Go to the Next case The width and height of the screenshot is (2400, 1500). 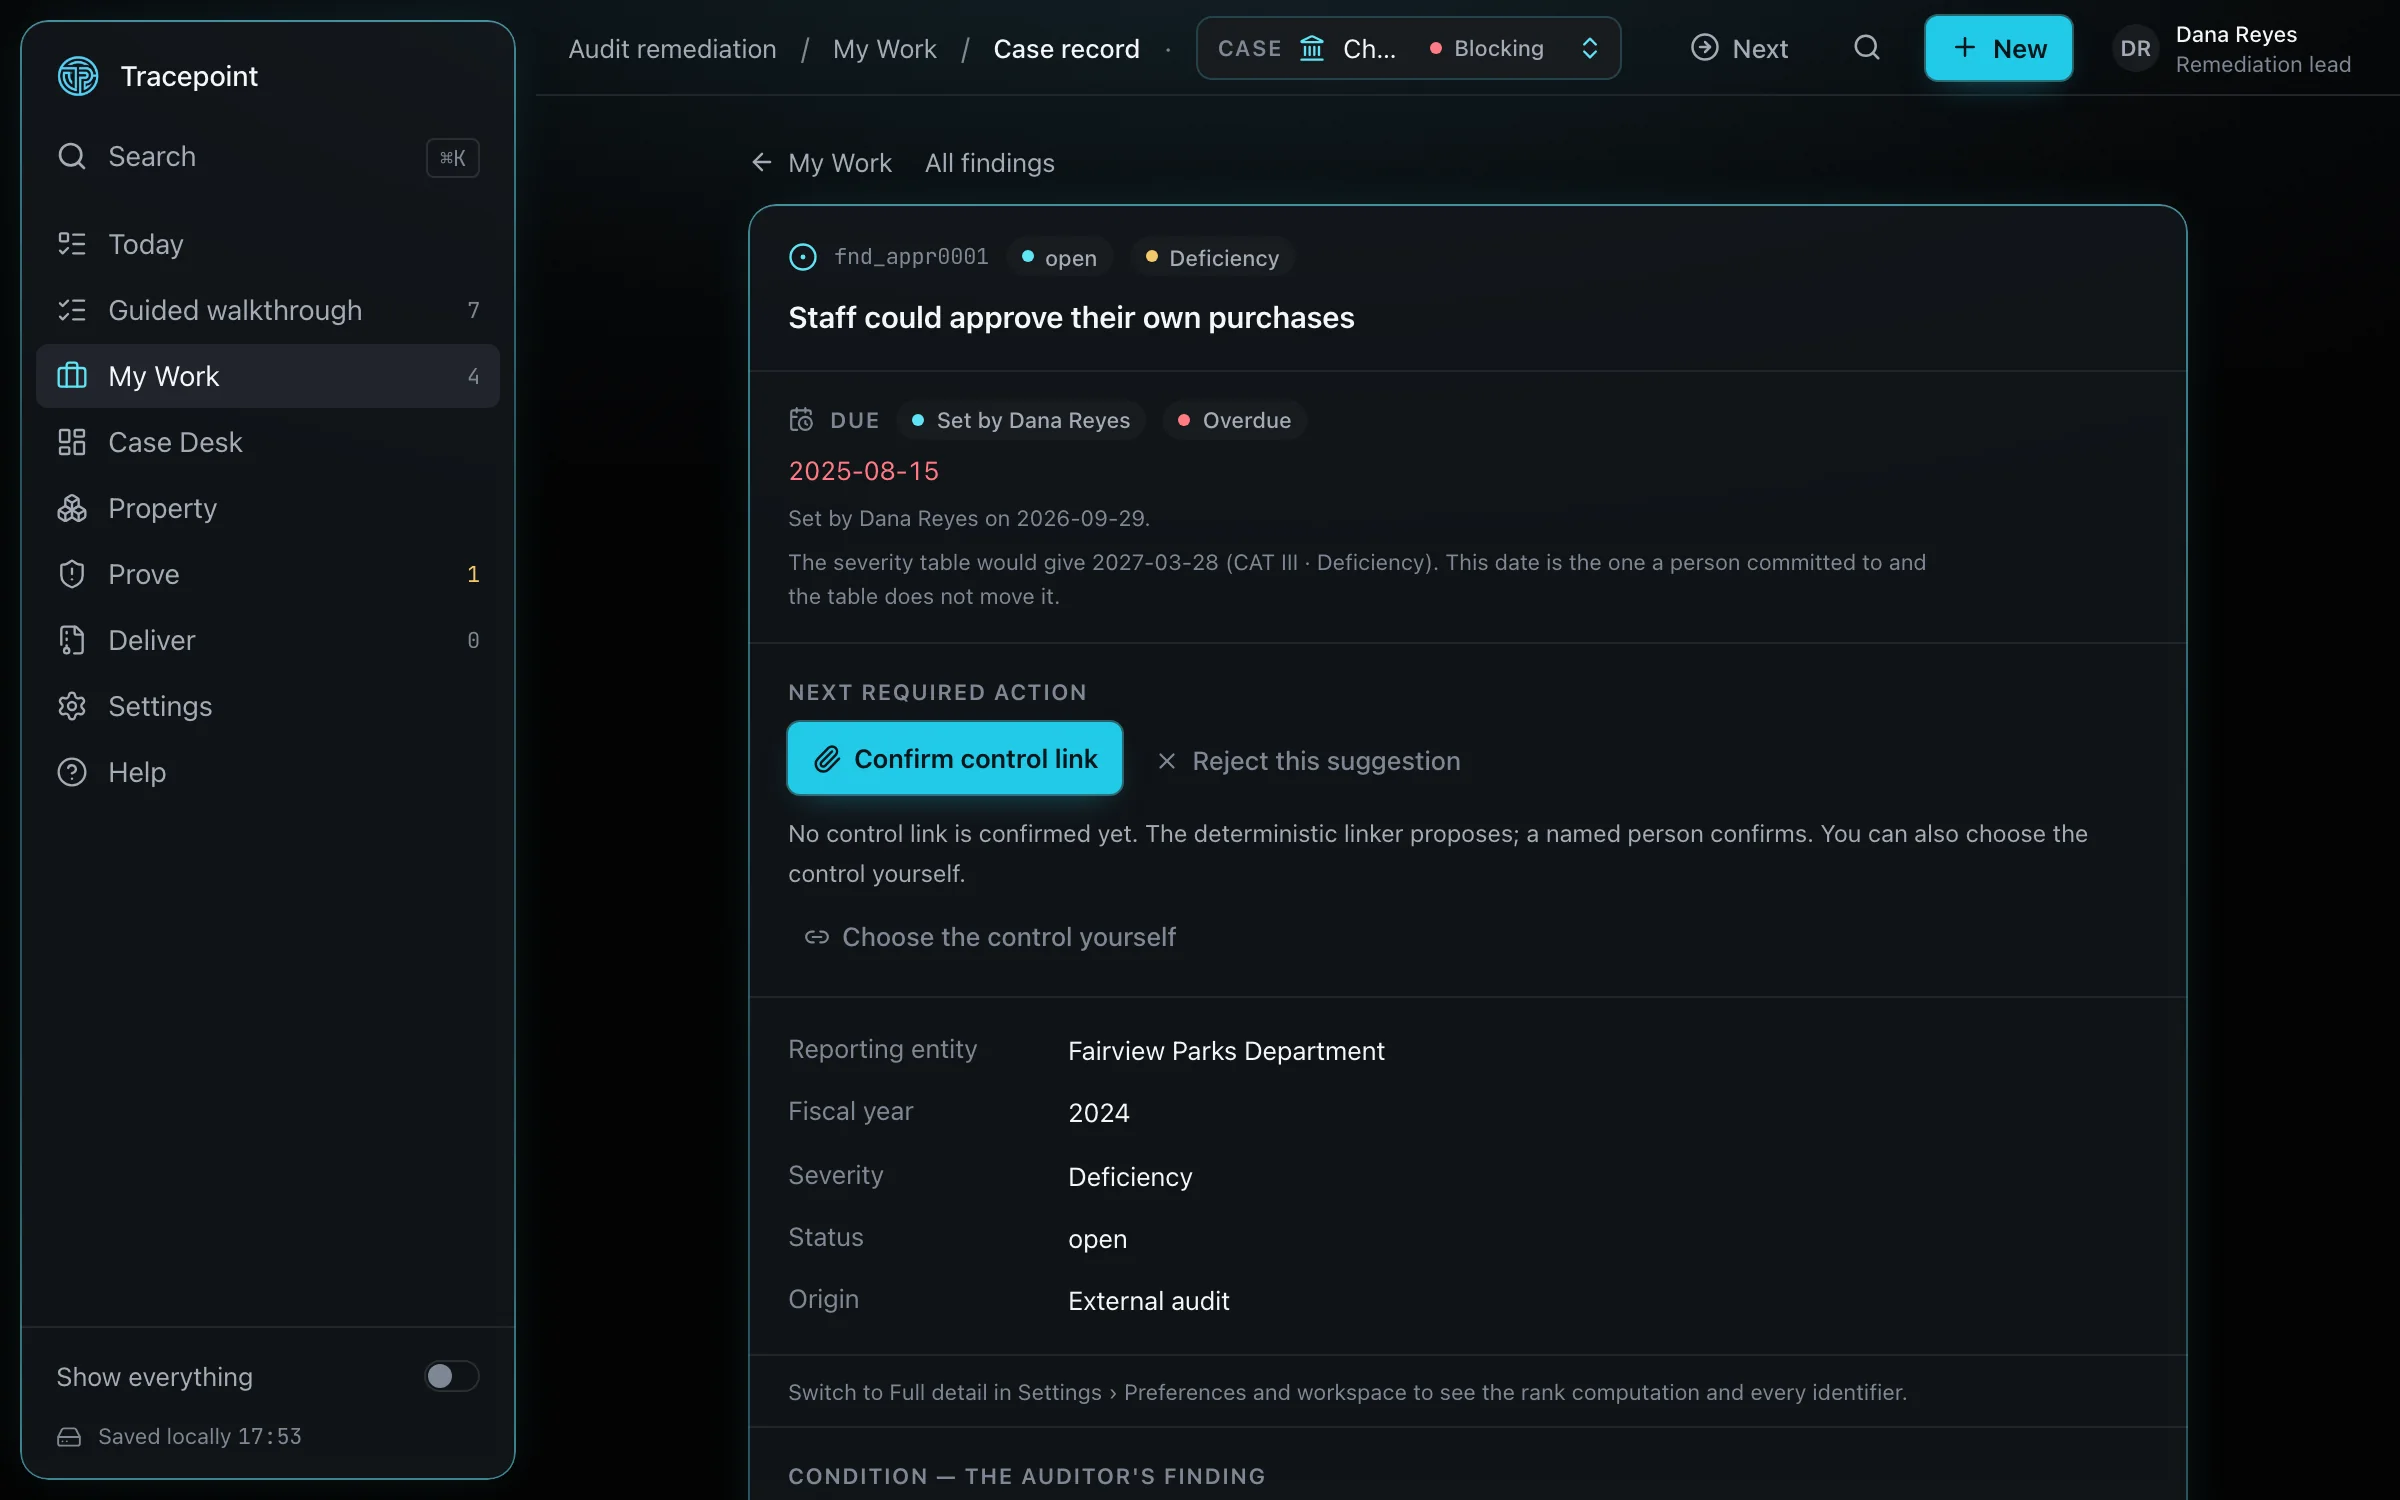coord(1740,48)
